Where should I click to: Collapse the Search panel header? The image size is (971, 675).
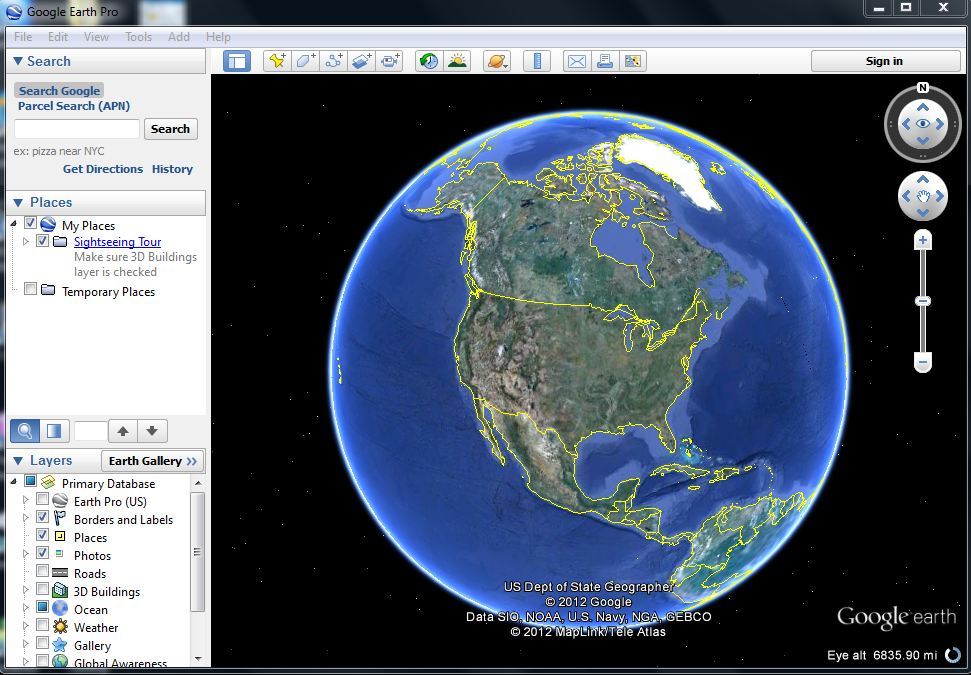coord(18,61)
